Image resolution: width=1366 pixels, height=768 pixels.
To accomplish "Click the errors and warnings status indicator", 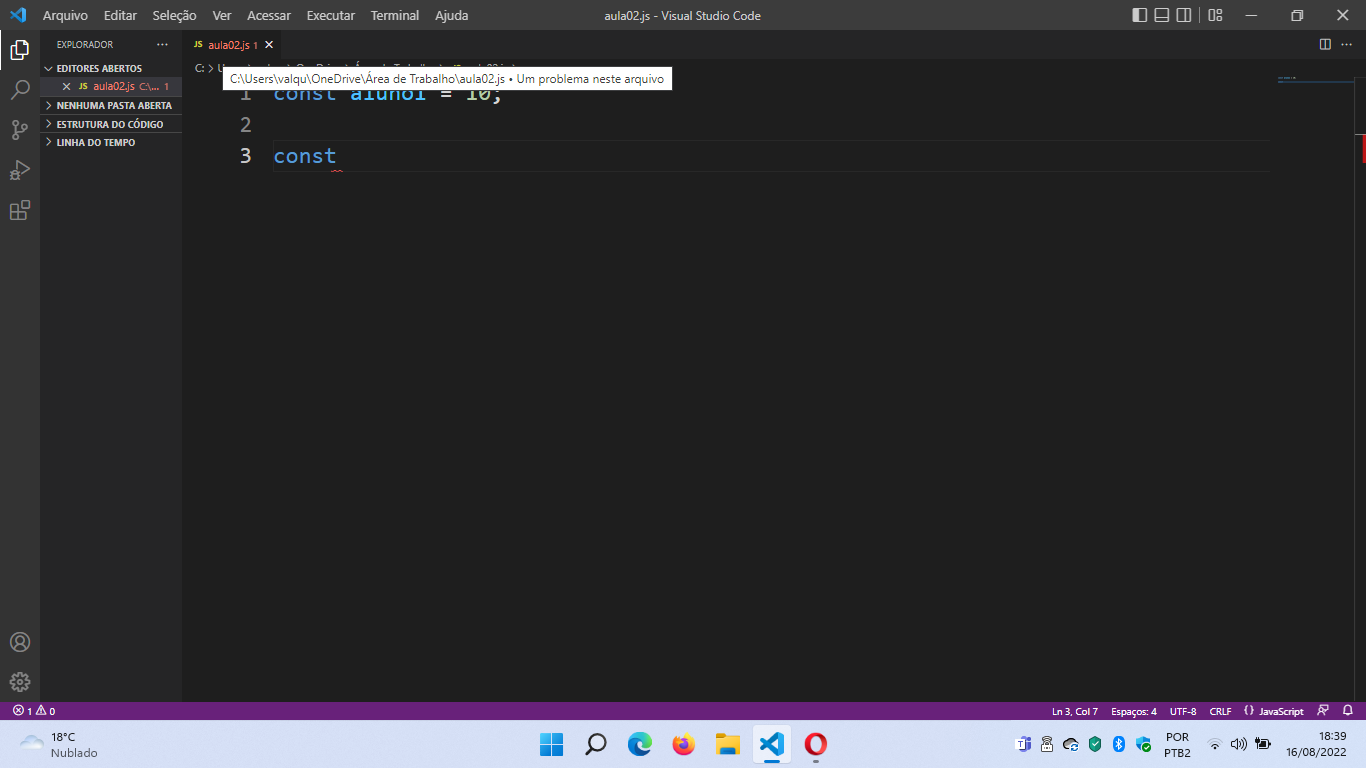I will pyautogui.click(x=34, y=711).
